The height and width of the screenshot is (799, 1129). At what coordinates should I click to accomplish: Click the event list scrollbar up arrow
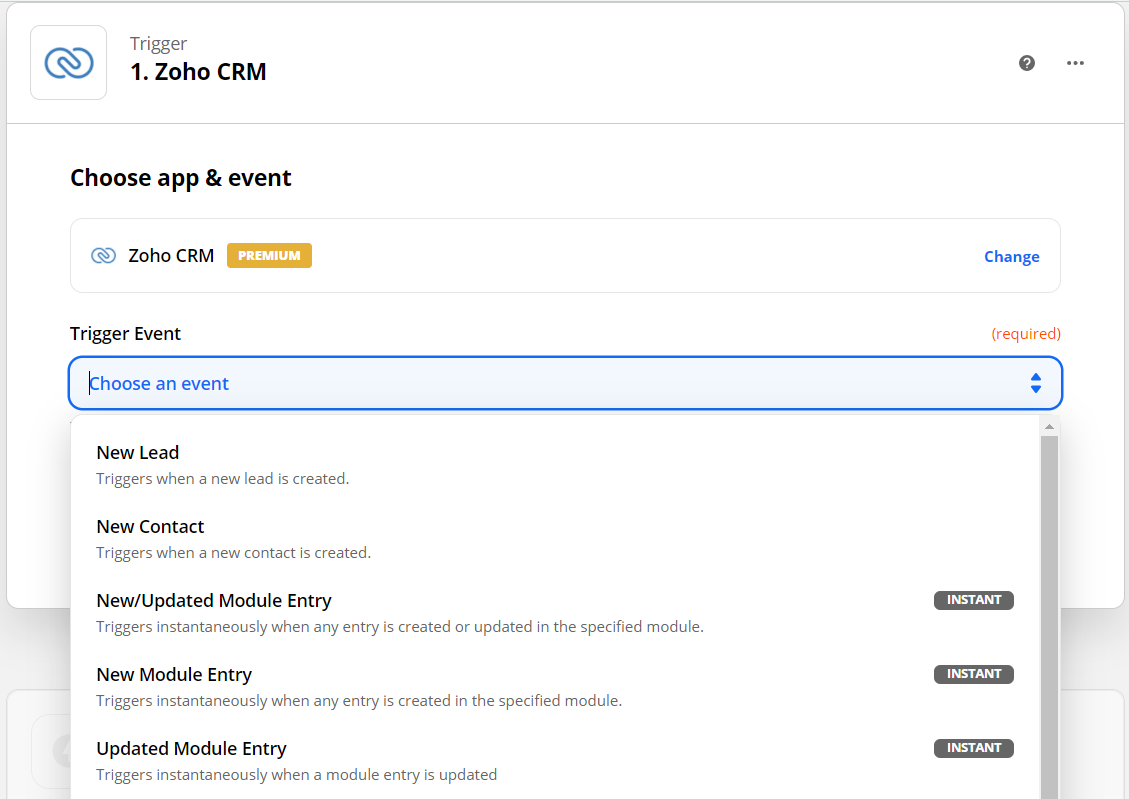1049,427
